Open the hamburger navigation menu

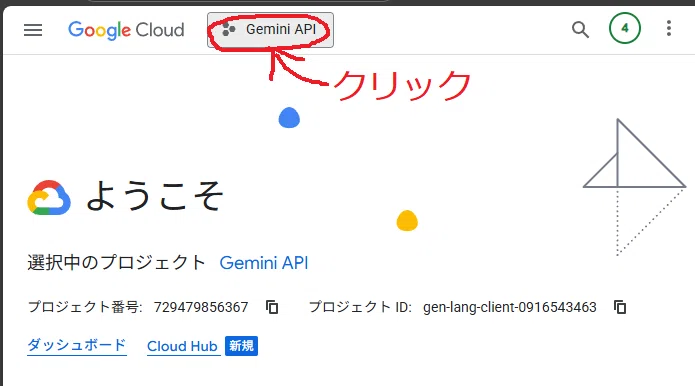click(33, 30)
